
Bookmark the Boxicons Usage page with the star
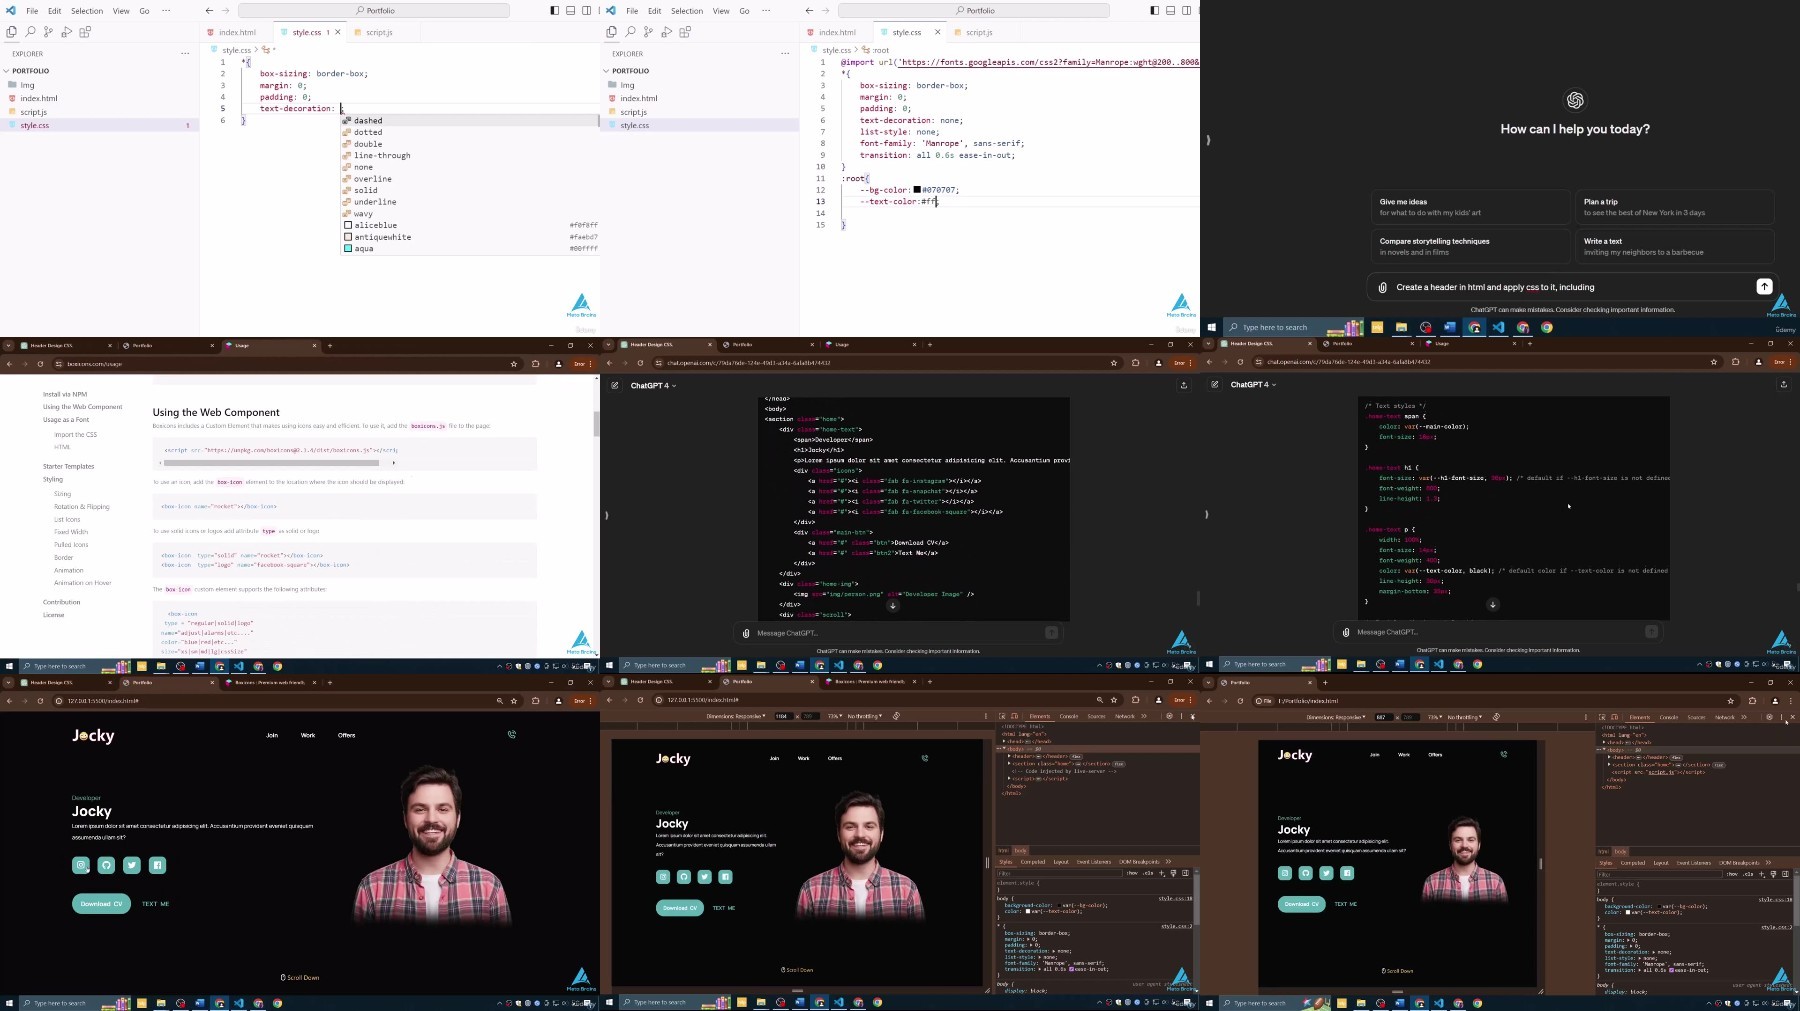(x=514, y=364)
